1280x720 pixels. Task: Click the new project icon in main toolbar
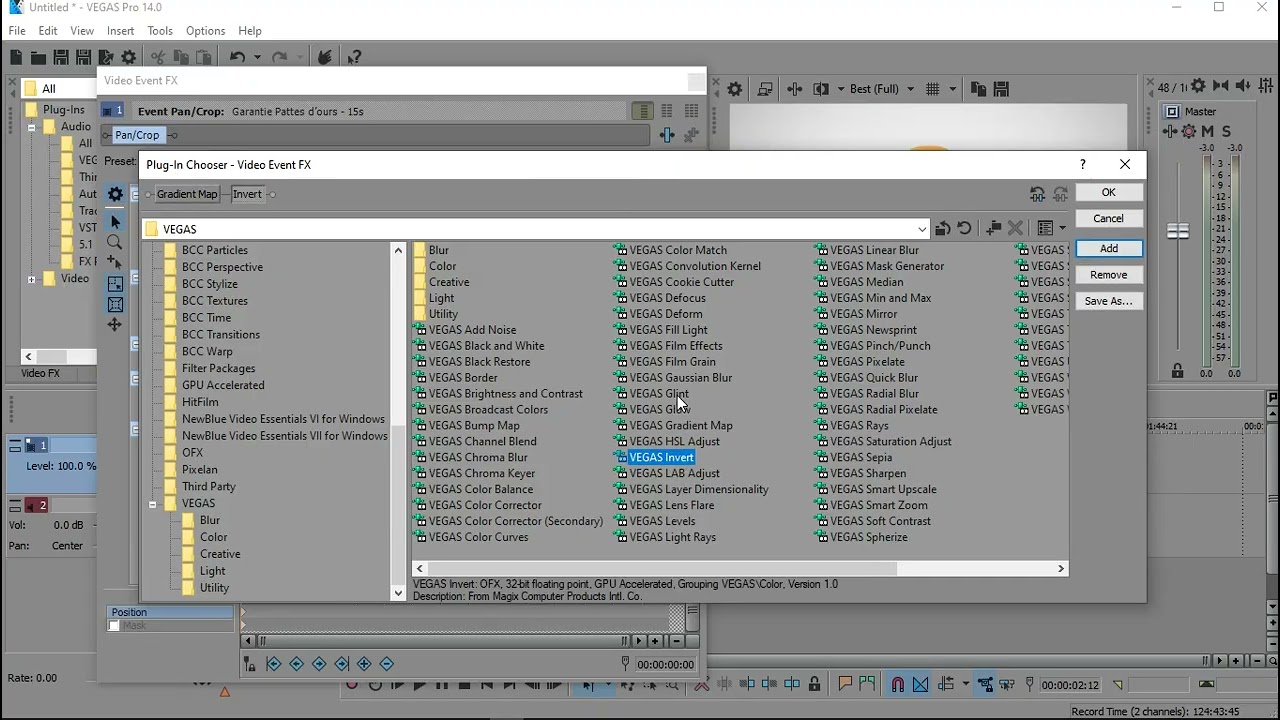pyautogui.click(x=16, y=58)
